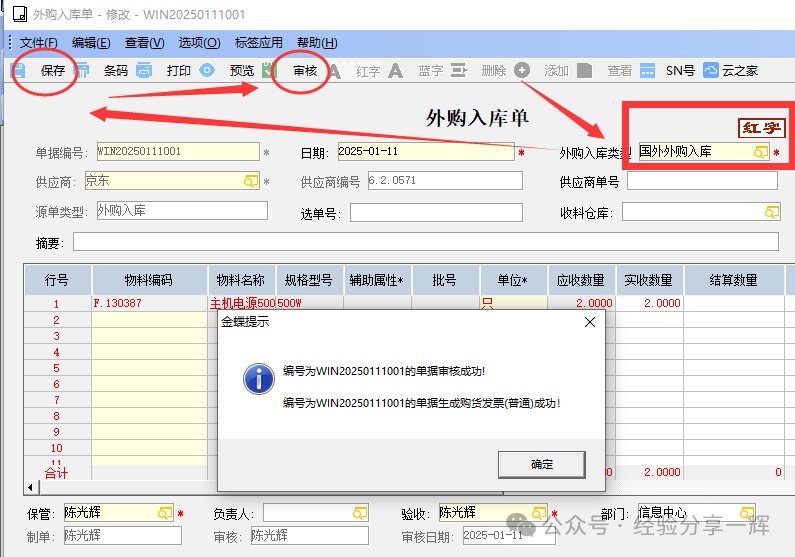Click the 条码 (Barcode) toolbar button
The image size is (795, 557).
coord(116,71)
